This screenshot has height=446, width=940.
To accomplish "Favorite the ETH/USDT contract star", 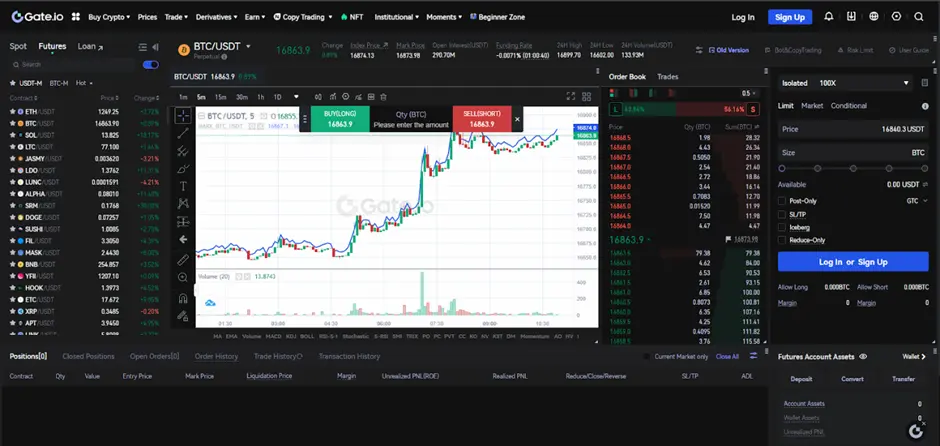I will 12,112.
